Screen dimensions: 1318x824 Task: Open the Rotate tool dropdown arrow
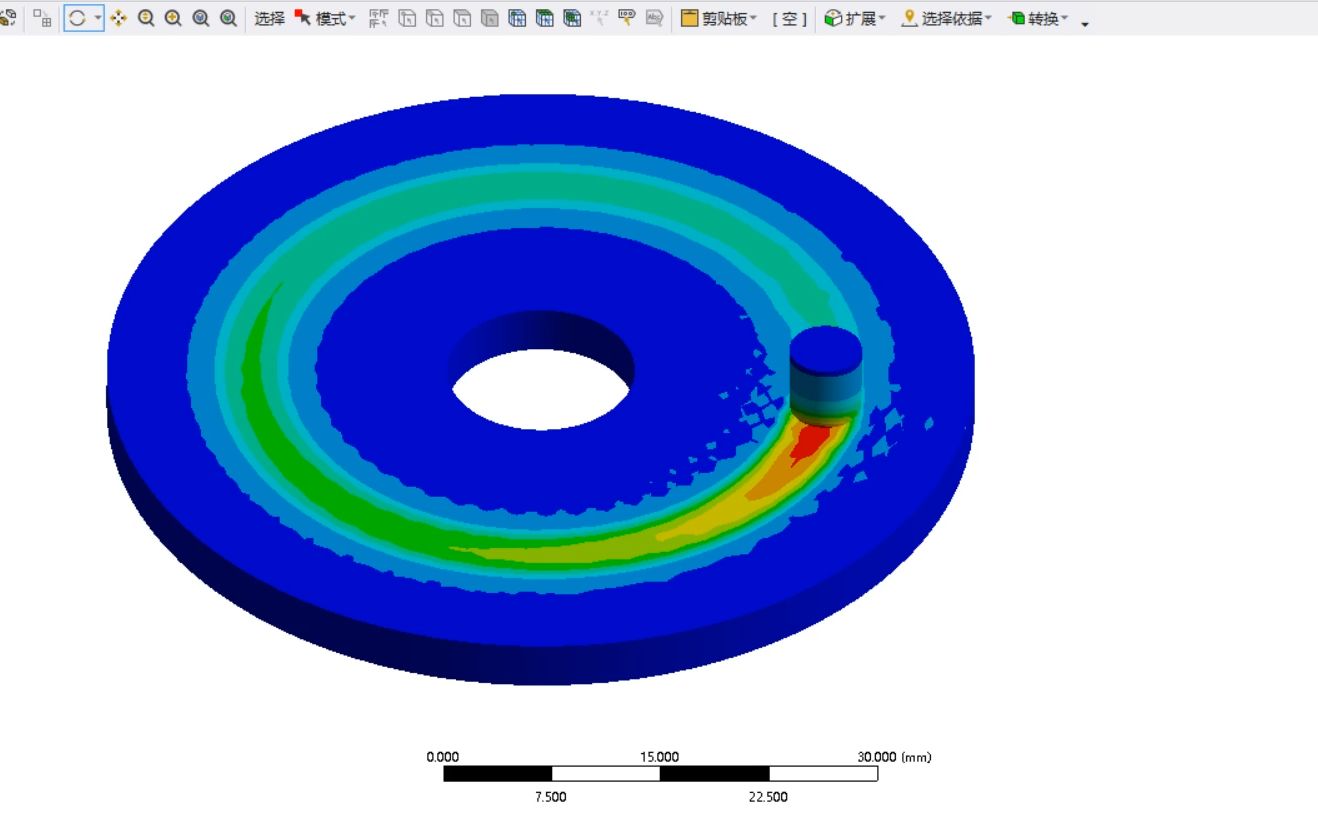[x=98, y=18]
